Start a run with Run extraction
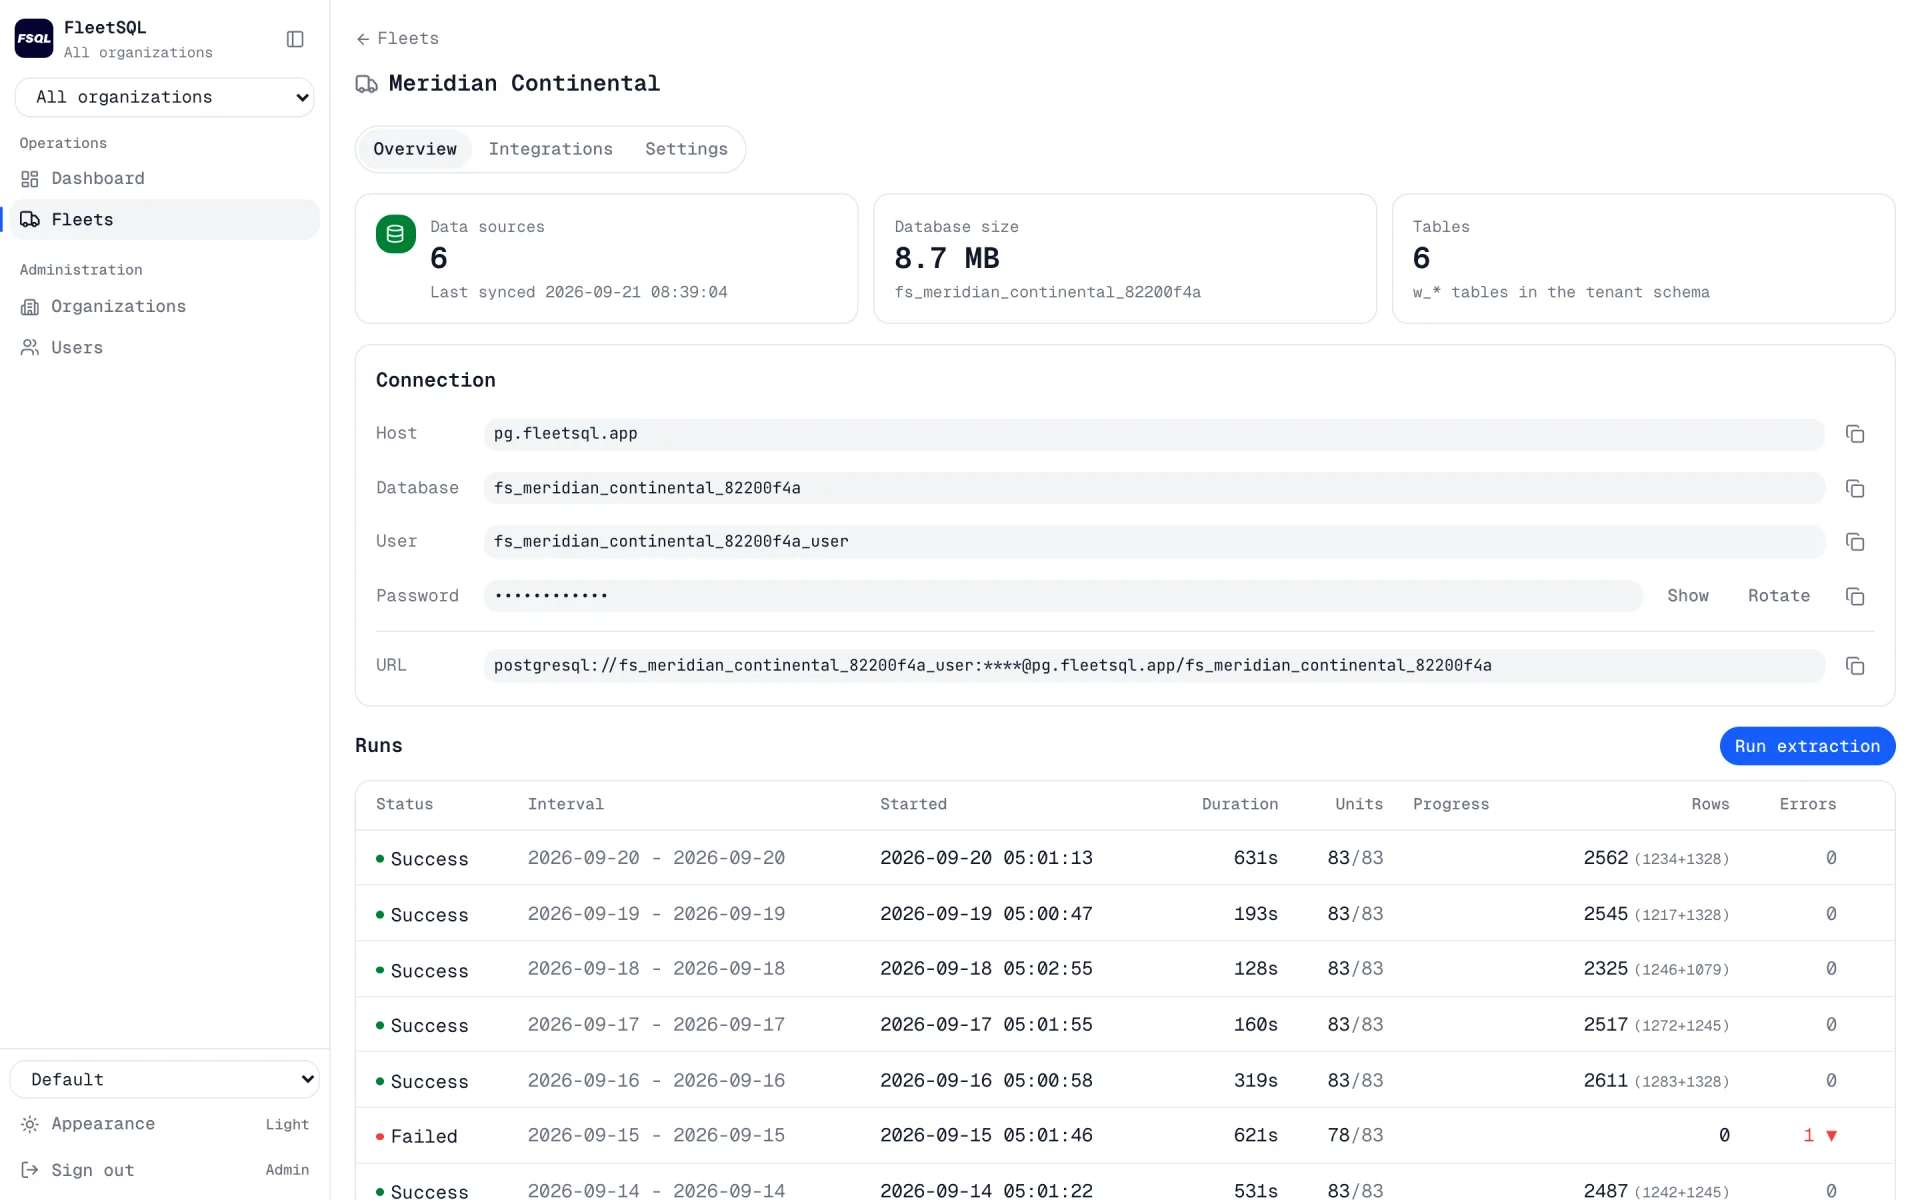The image size is (1920, 1200). 1807,746
